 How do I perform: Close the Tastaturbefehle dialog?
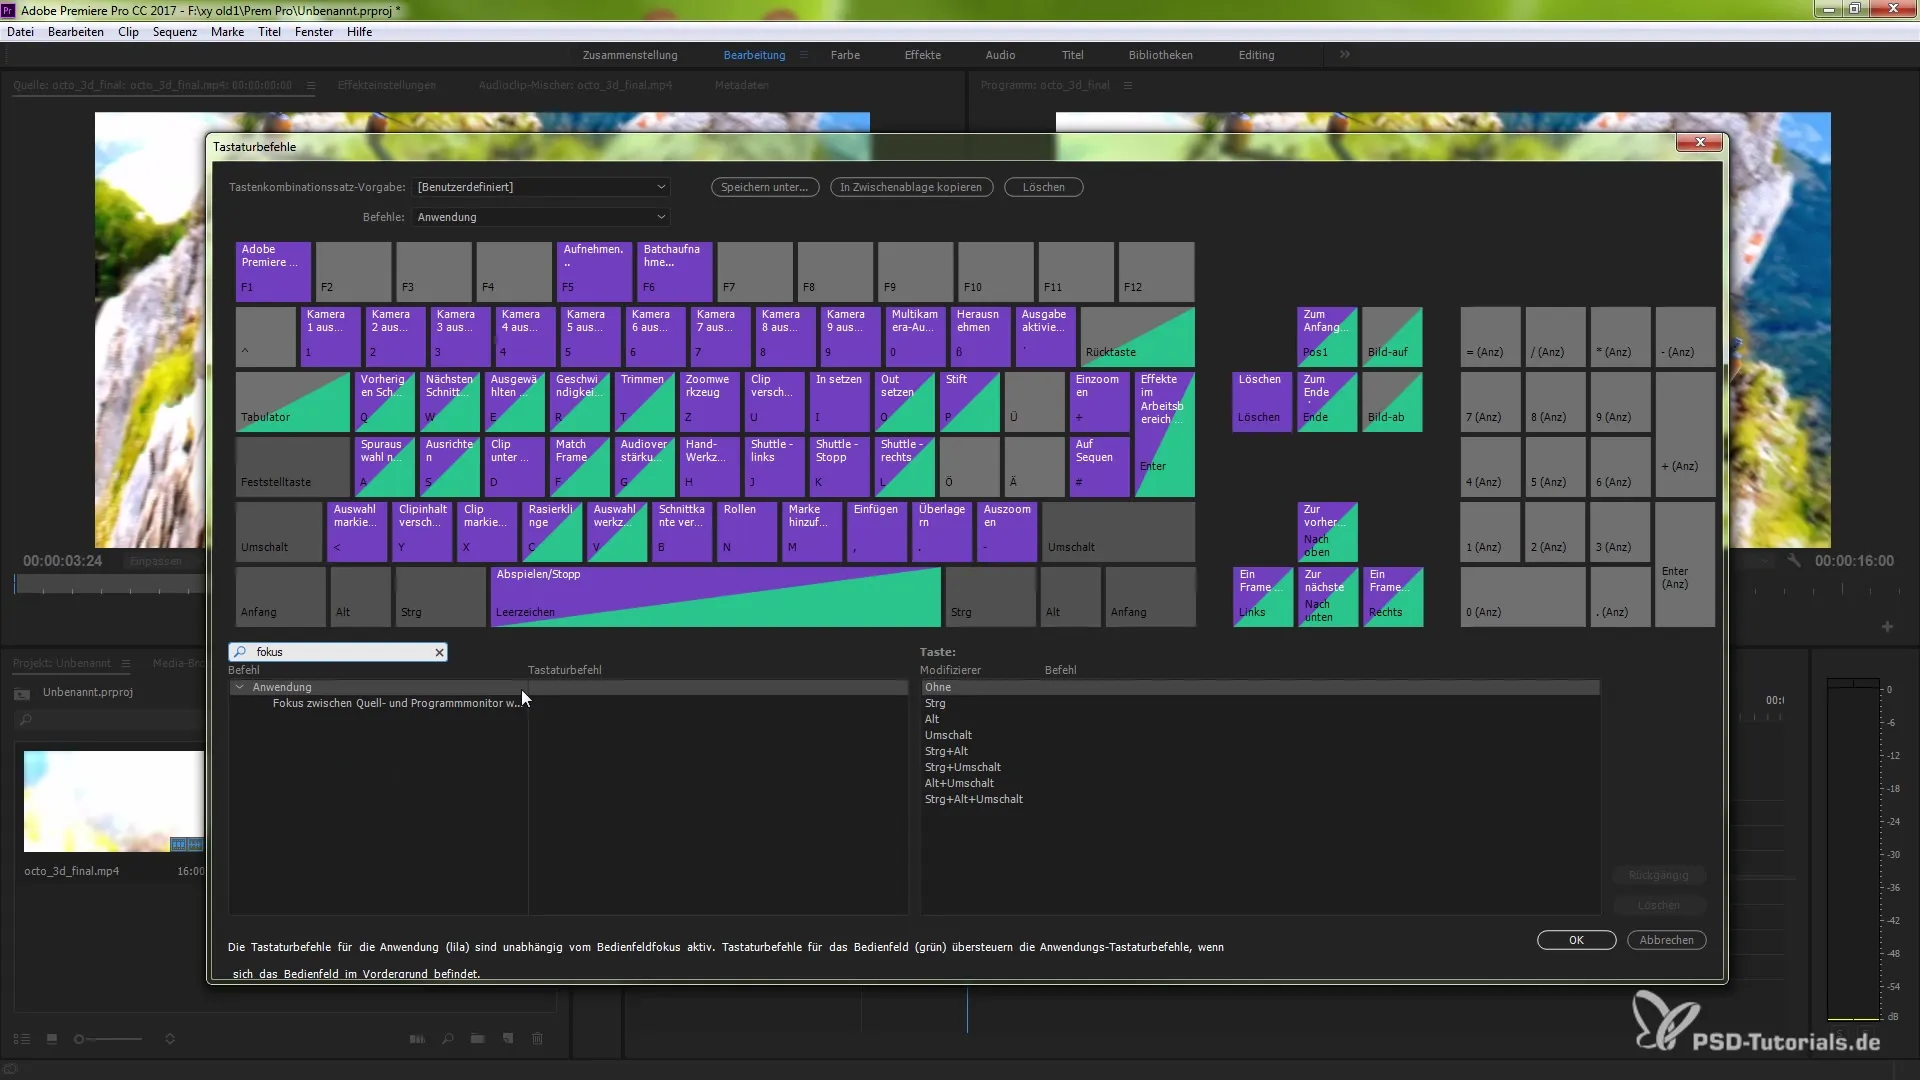[x=1700, y=142]
